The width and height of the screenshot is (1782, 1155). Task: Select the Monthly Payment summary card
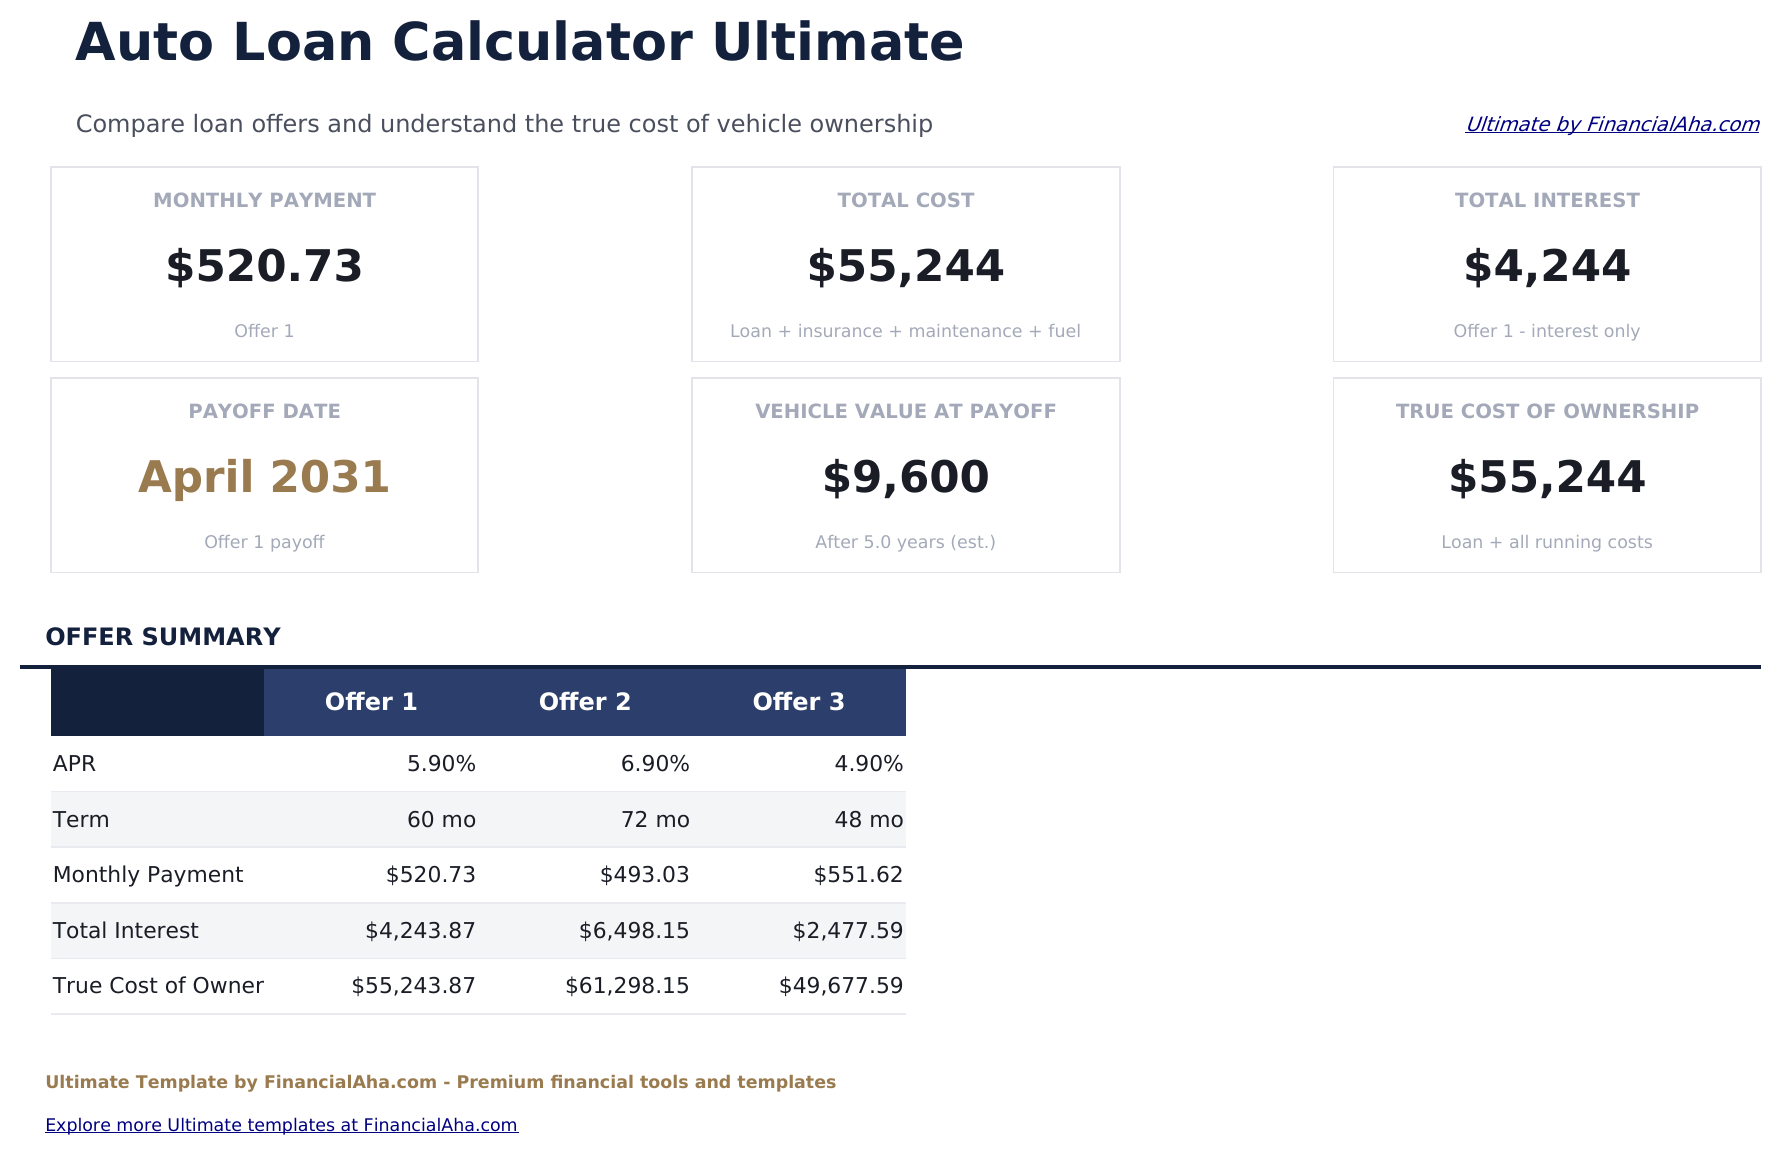[x=264, y=264]
